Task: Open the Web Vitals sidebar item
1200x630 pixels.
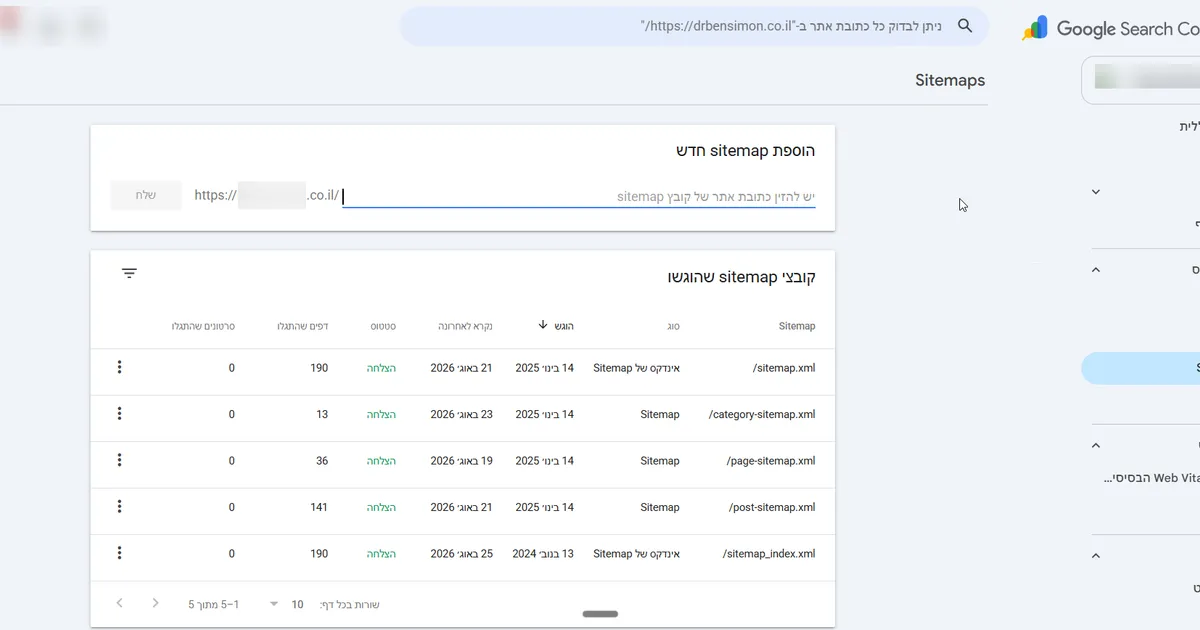Action: (1151, 478)
